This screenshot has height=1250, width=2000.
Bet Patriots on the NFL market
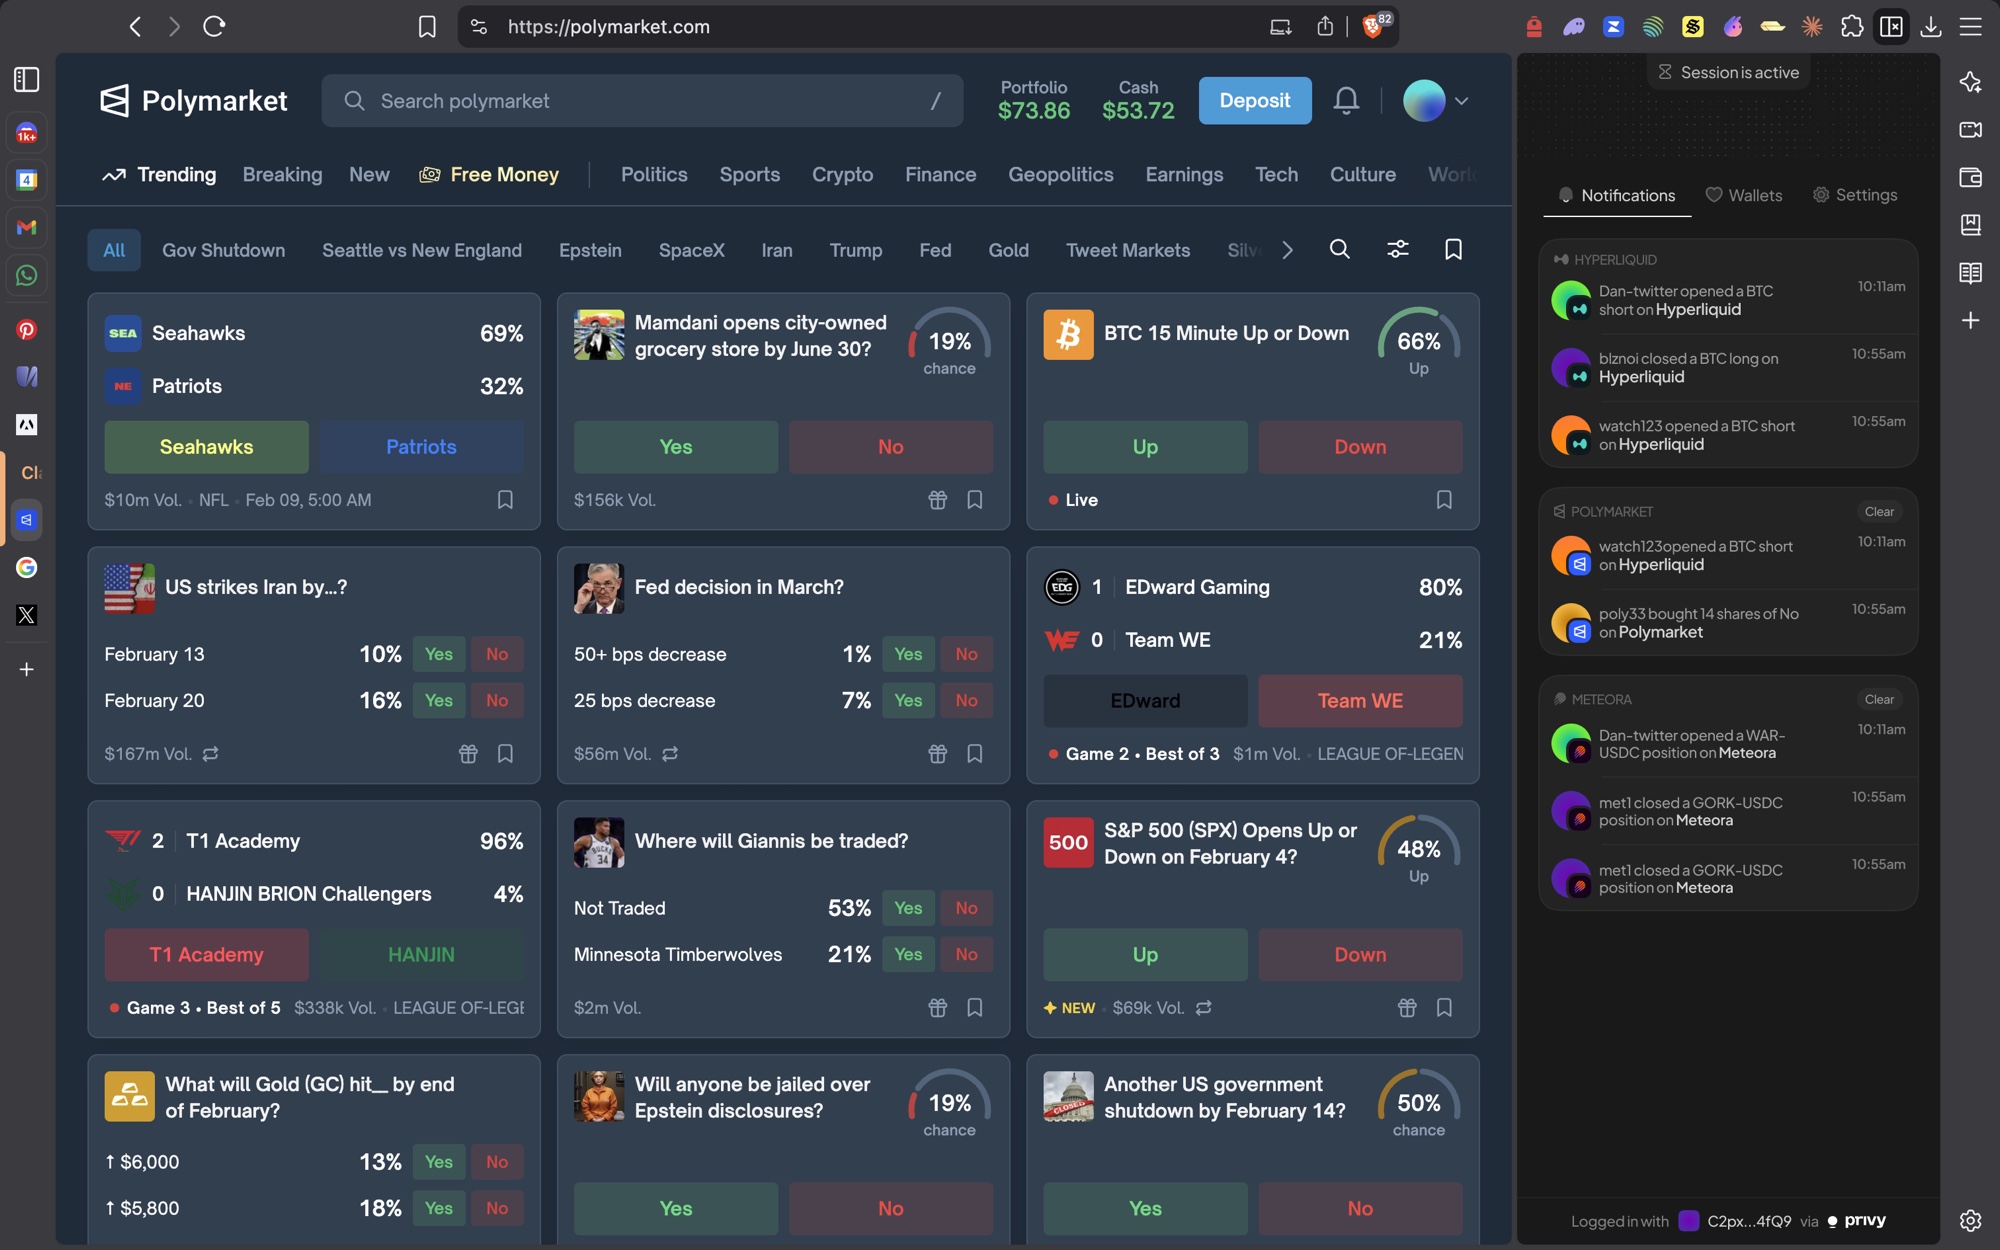[421, 446]
